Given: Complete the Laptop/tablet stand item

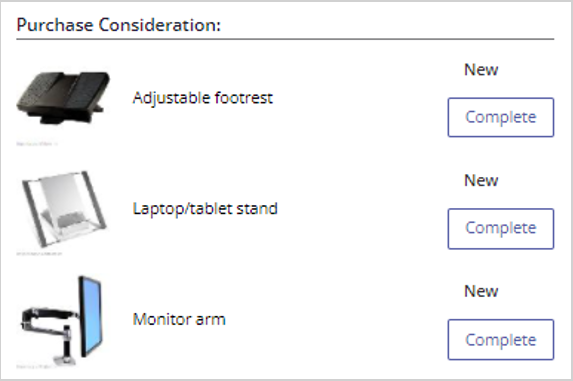Looking at the screenshot, I should coord(501,229).
